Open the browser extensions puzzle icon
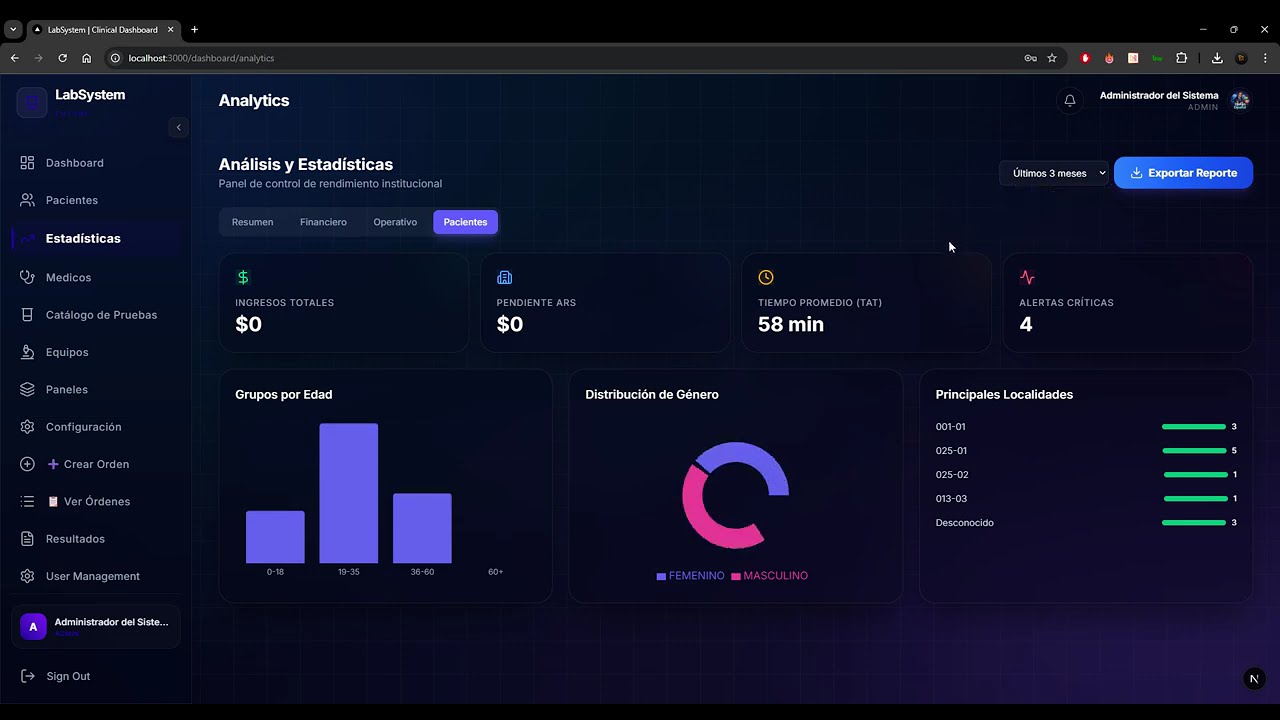1280x720 pixels. (x=1181, y=58)
